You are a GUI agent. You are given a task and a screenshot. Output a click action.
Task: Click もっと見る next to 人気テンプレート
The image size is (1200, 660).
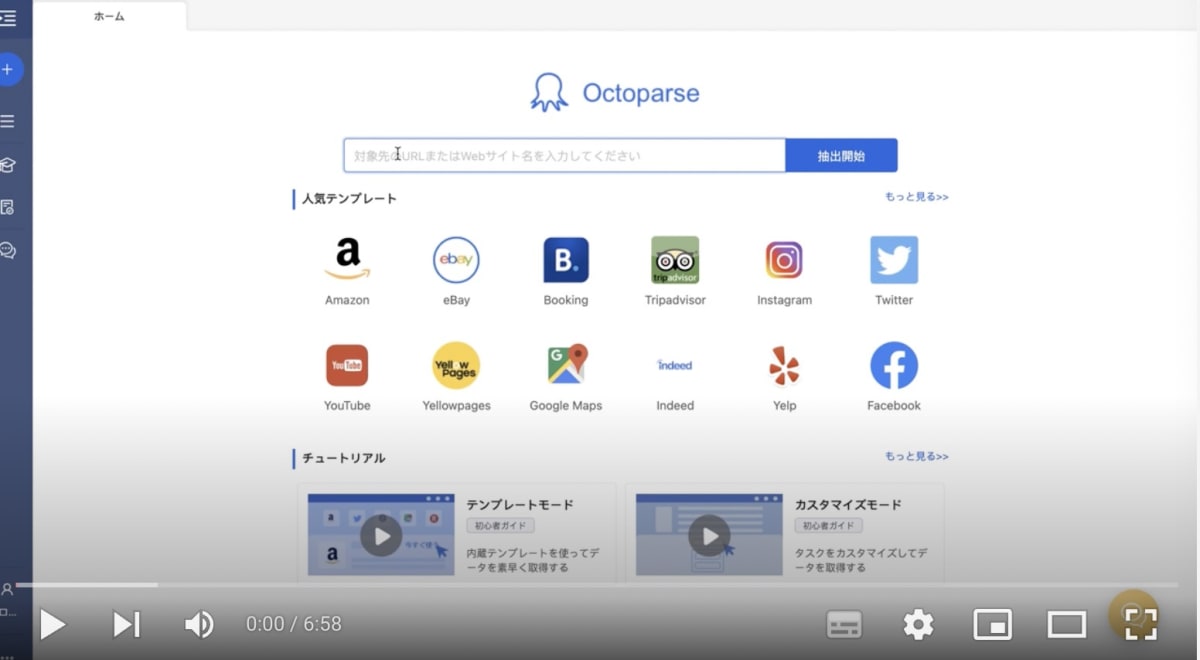[x=917, y=197]
